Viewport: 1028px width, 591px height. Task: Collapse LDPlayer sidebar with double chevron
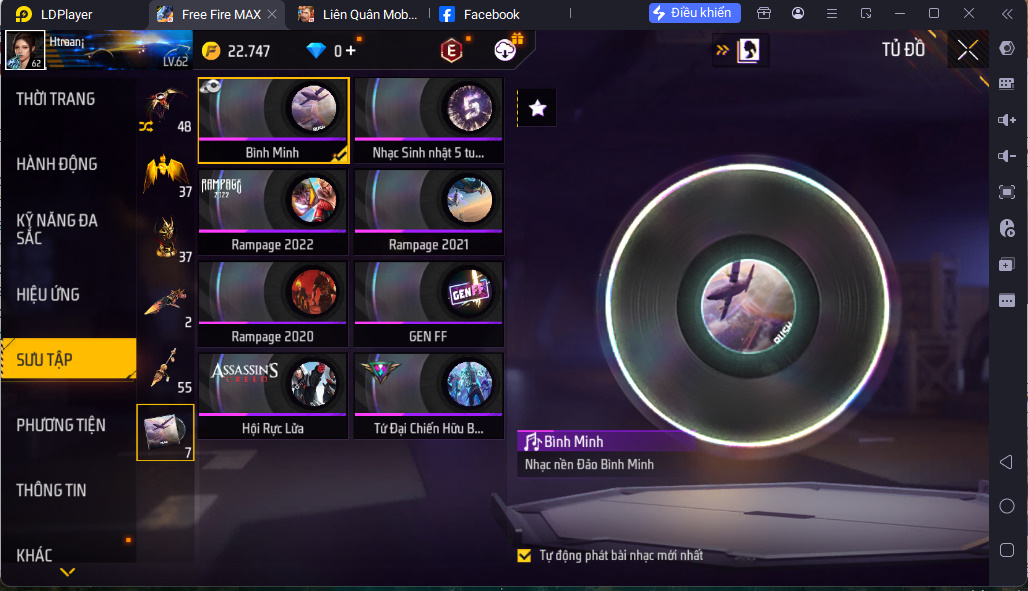pos(1007,14)
